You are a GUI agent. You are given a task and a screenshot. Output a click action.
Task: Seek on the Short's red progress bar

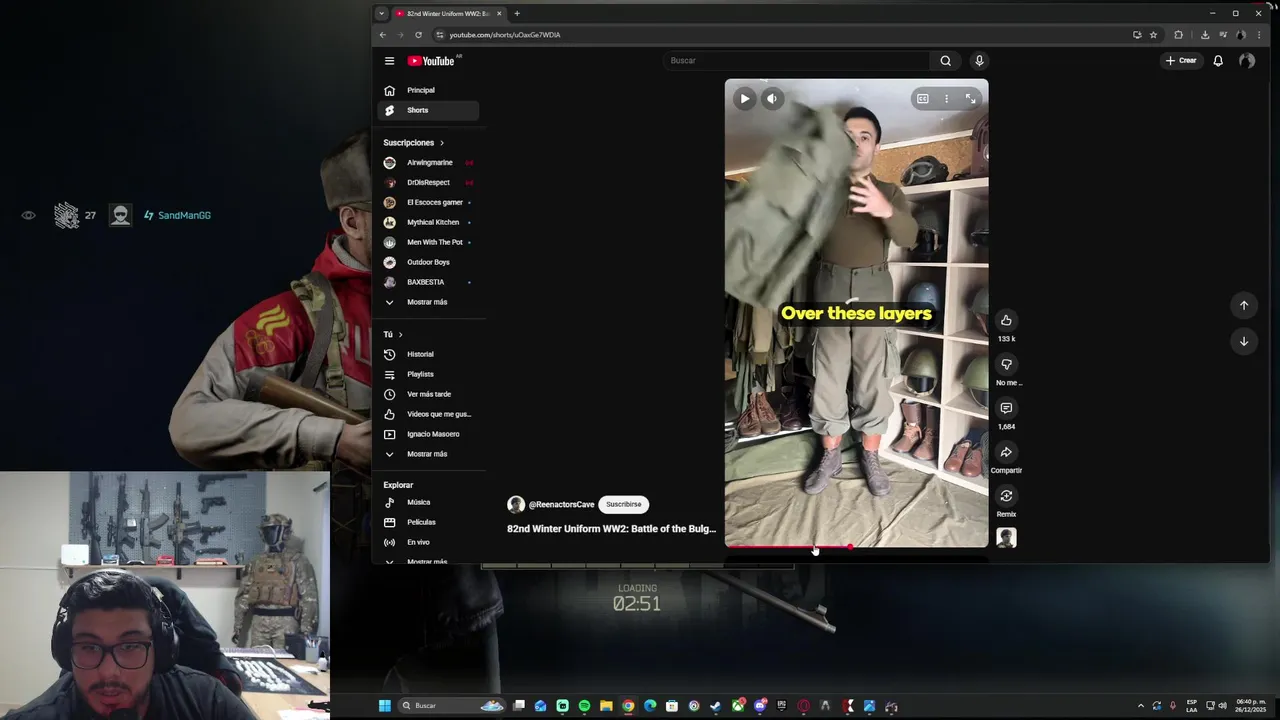857,547
